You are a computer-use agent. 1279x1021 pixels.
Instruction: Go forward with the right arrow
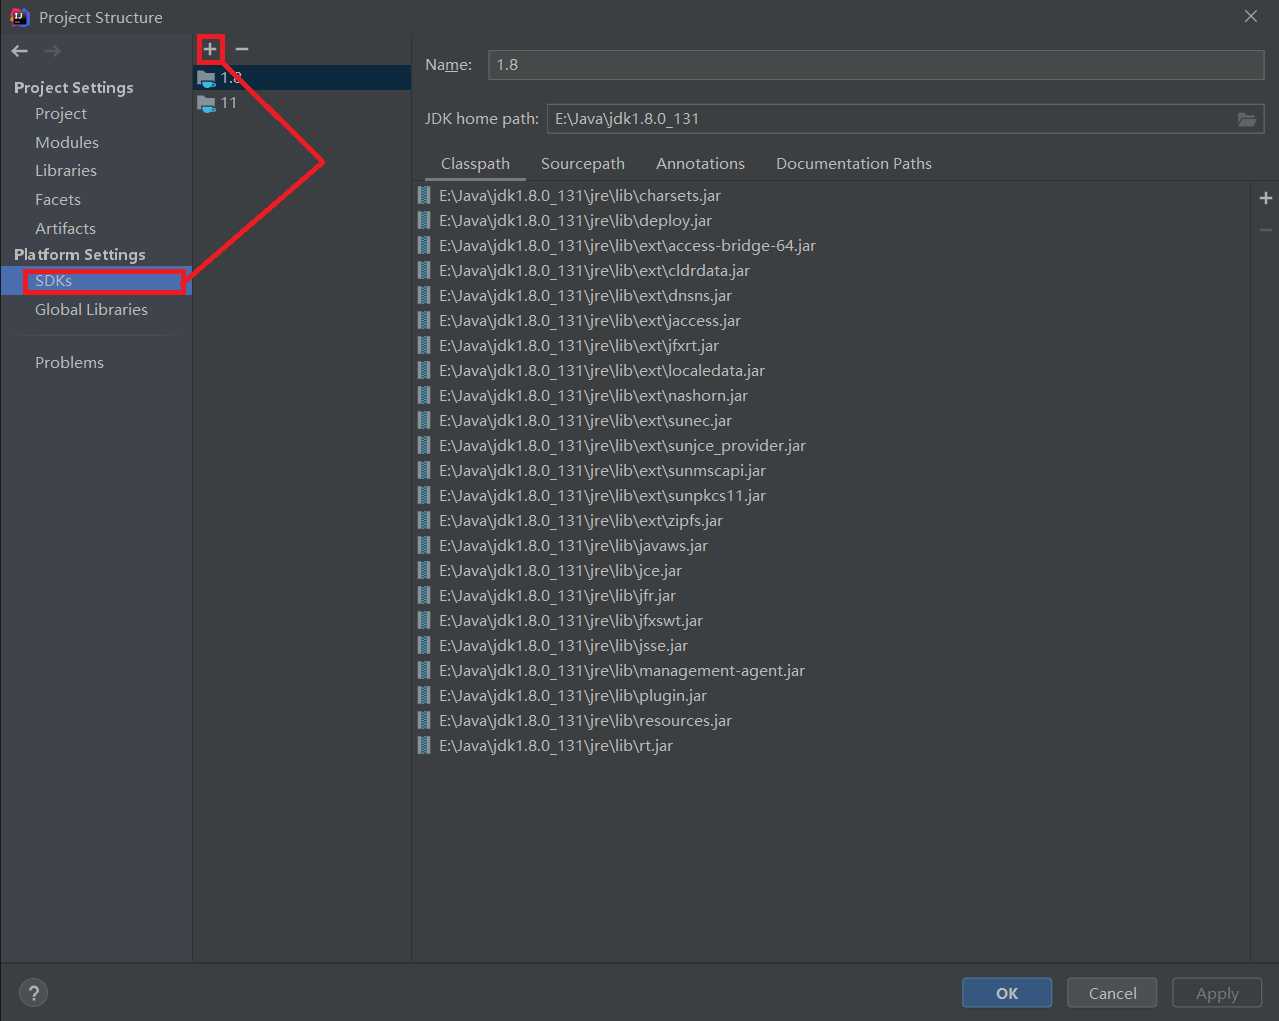coord(53,51)
